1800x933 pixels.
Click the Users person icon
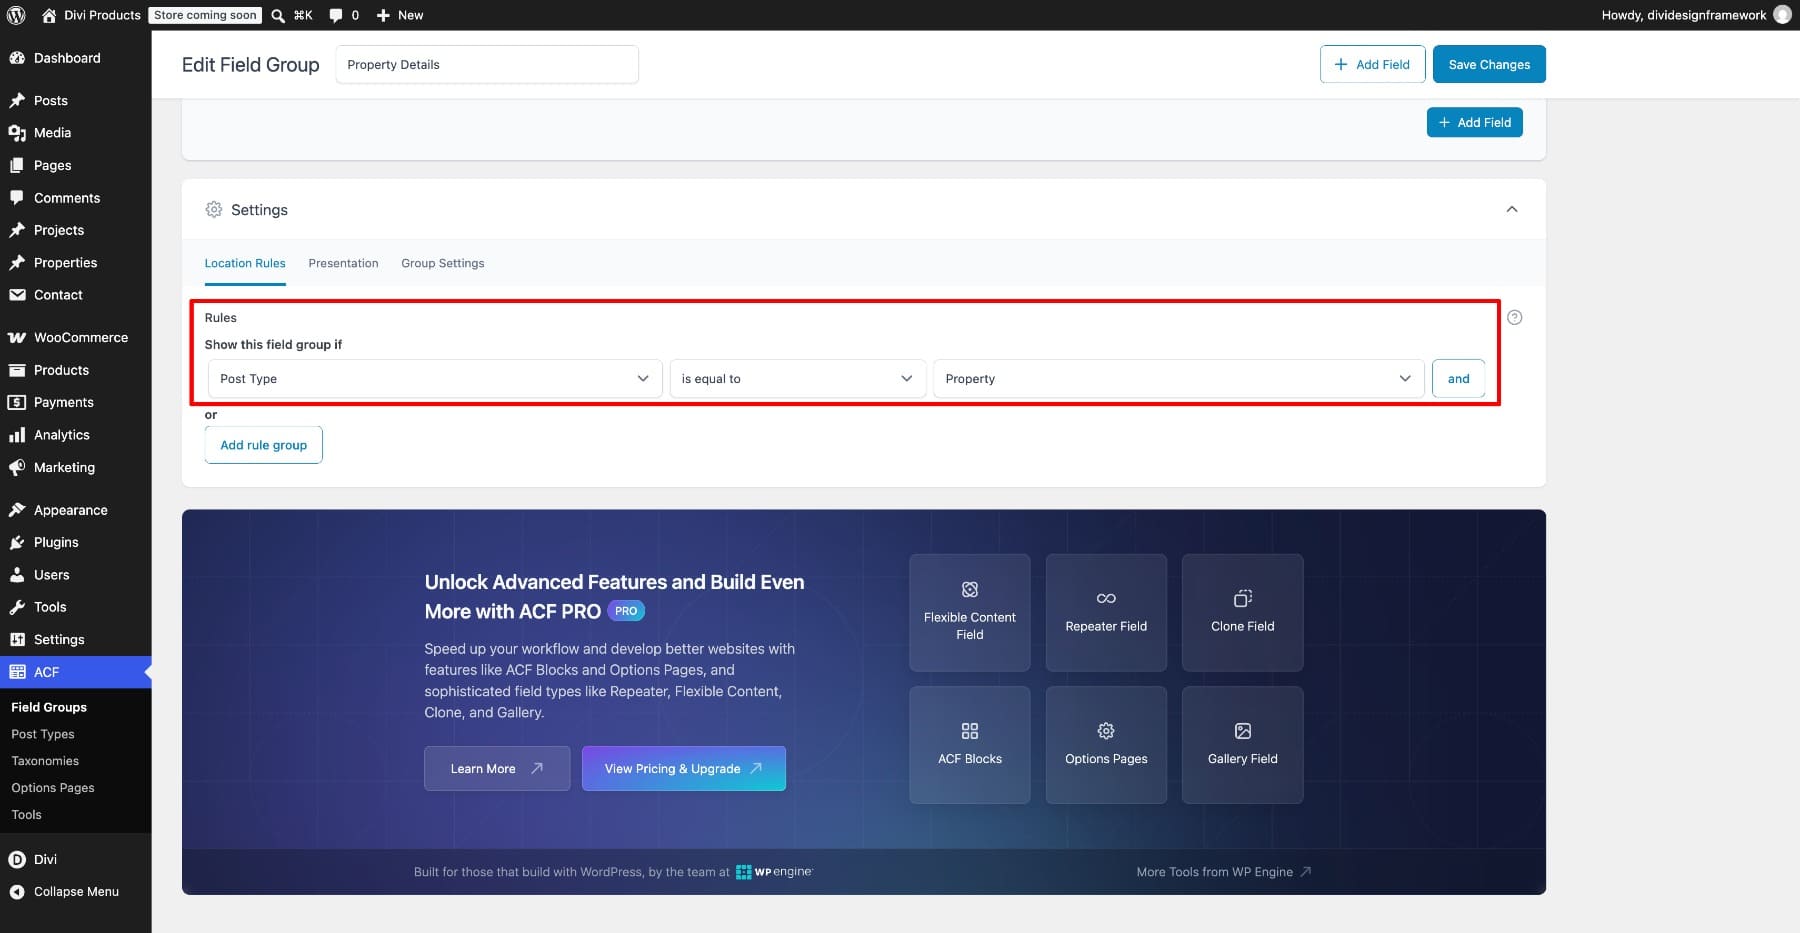(x=17, y=575)
